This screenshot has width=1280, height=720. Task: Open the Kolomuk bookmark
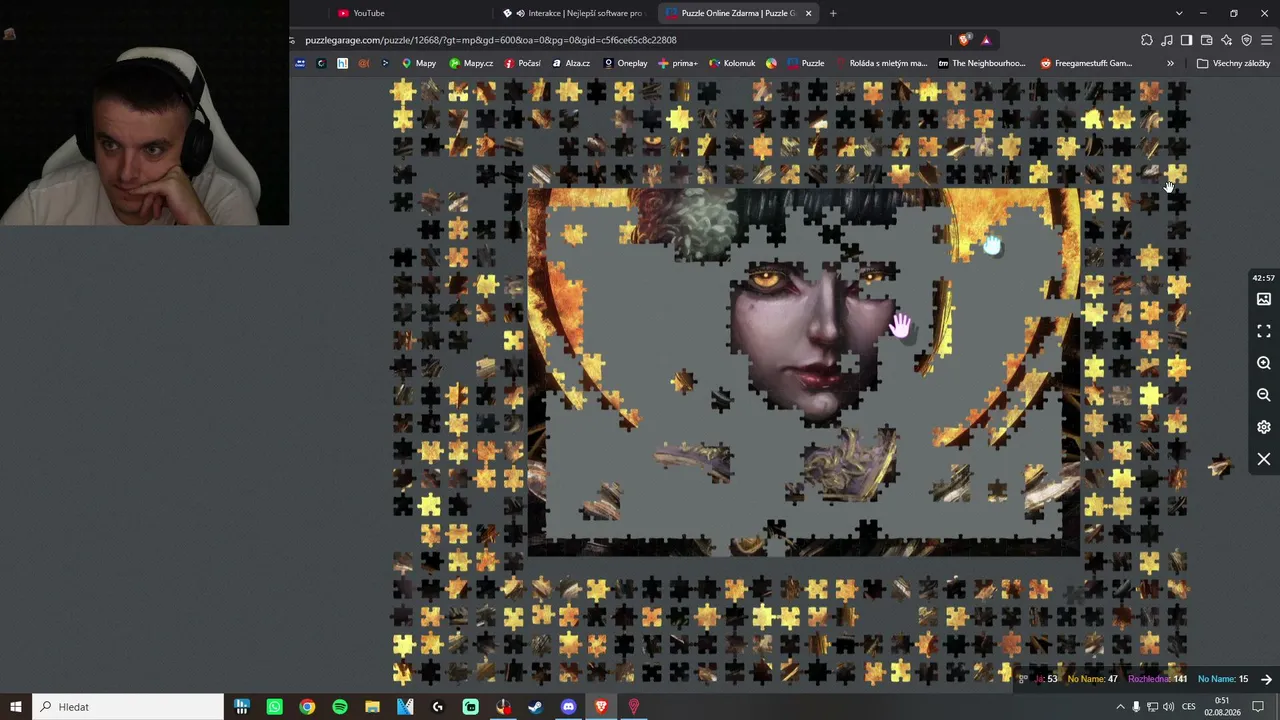coord(732,63)
